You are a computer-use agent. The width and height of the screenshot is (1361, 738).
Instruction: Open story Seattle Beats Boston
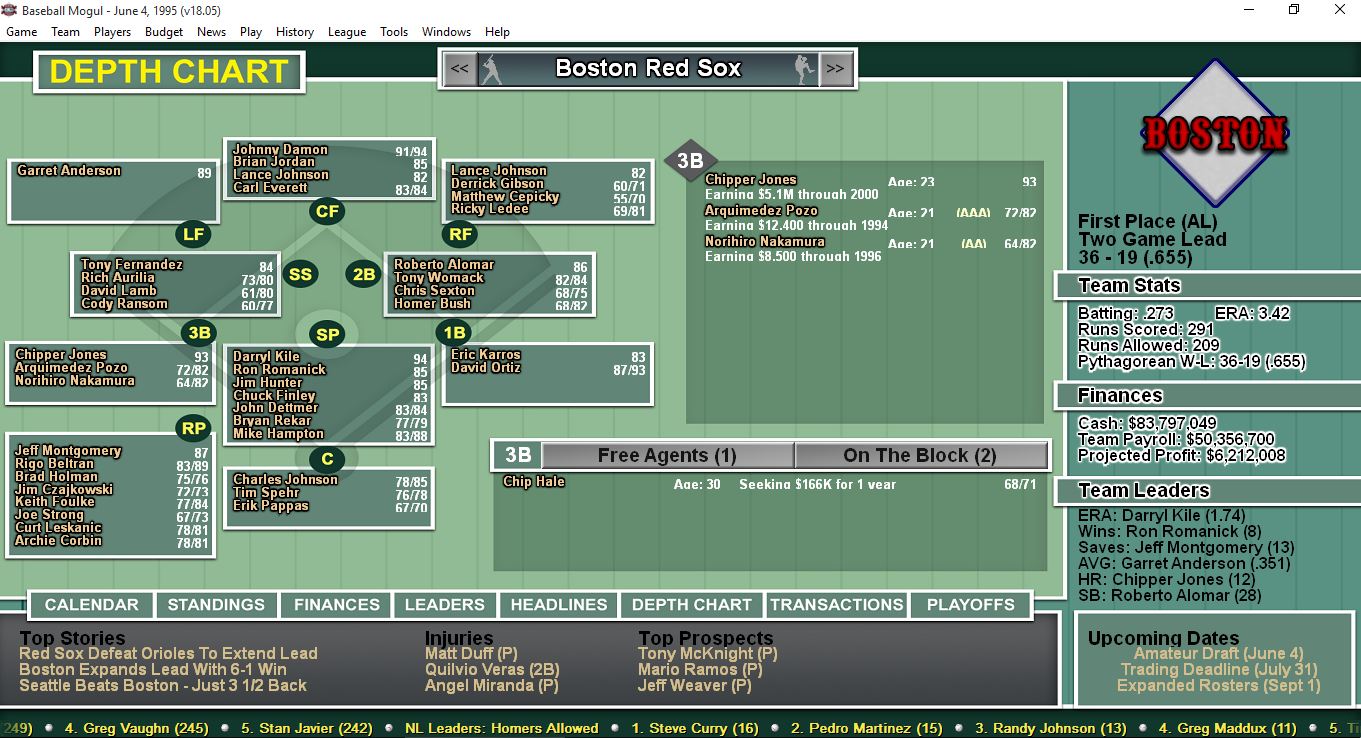click(163, 686)
